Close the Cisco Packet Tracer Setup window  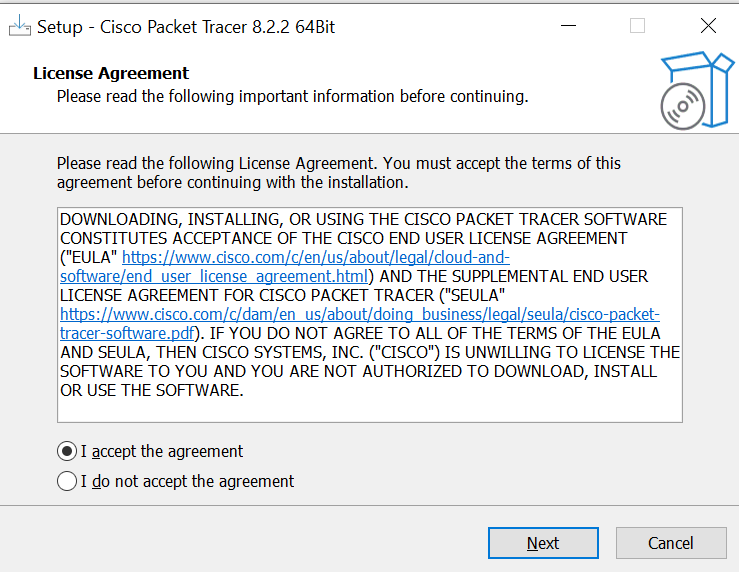[708, 27]
